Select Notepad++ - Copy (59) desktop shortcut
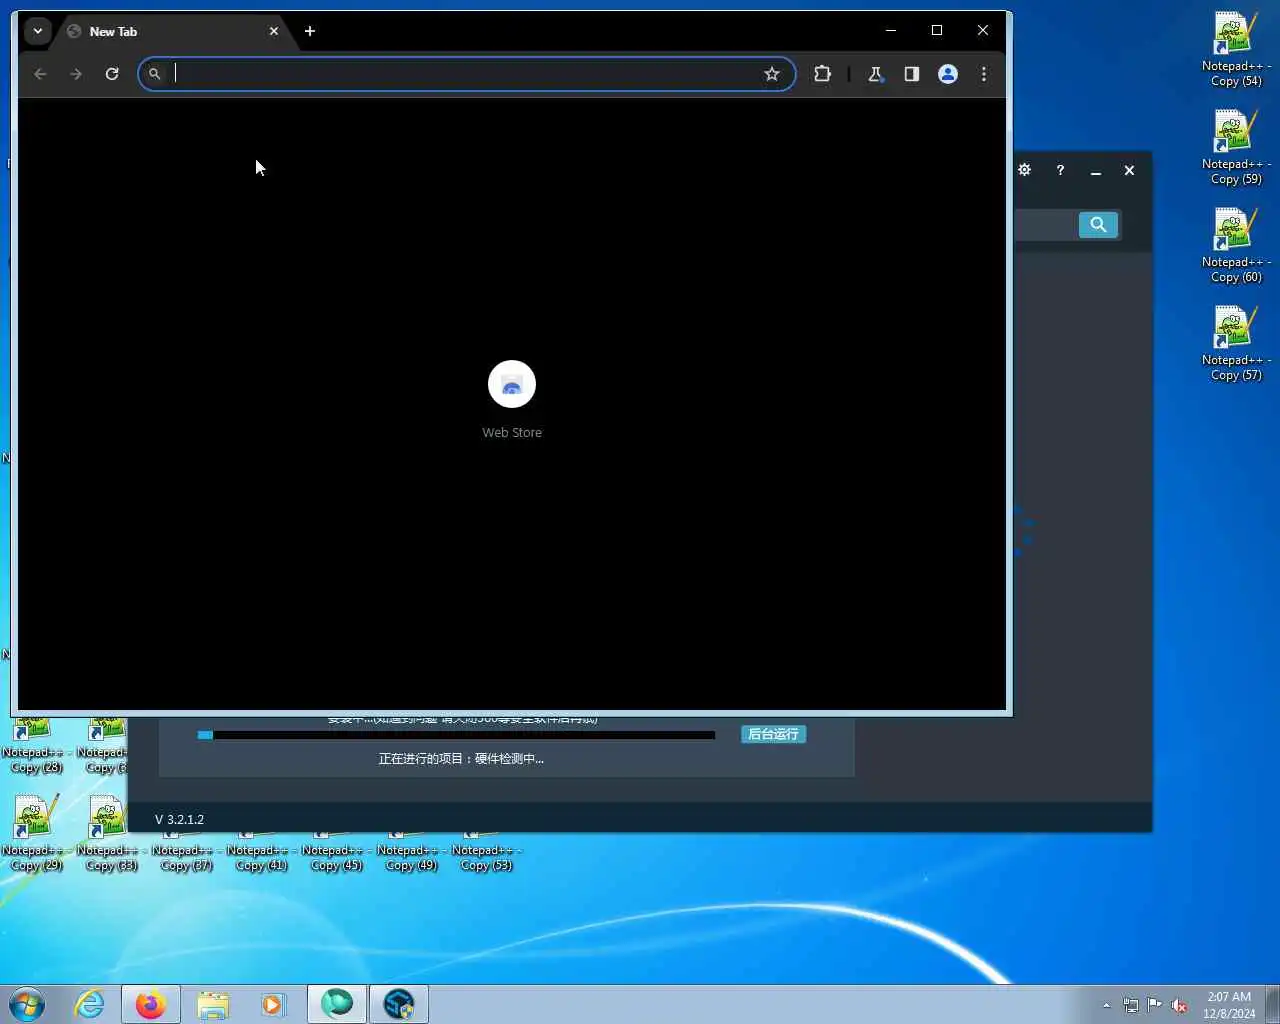This screenshot has width=1280, height=1024. (x=1236, y=148)
